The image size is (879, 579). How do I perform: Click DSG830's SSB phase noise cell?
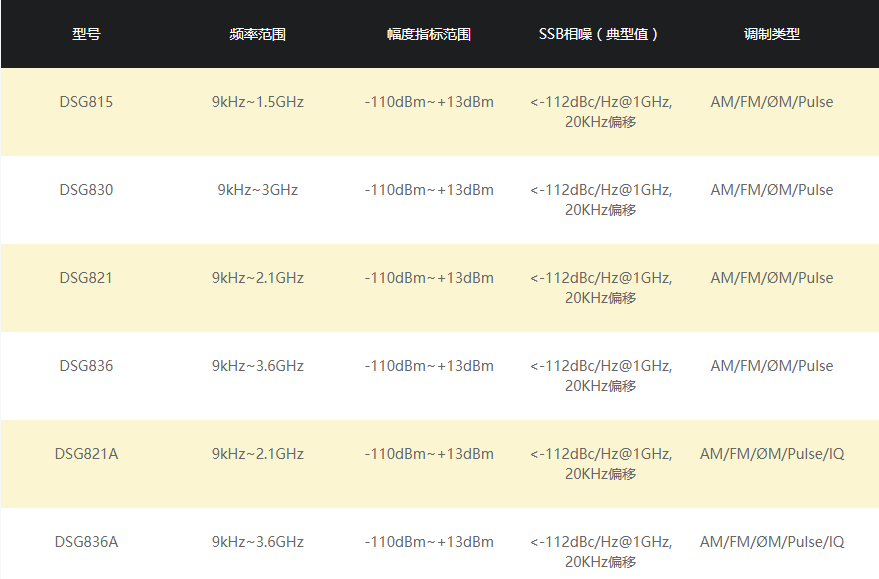600,200
